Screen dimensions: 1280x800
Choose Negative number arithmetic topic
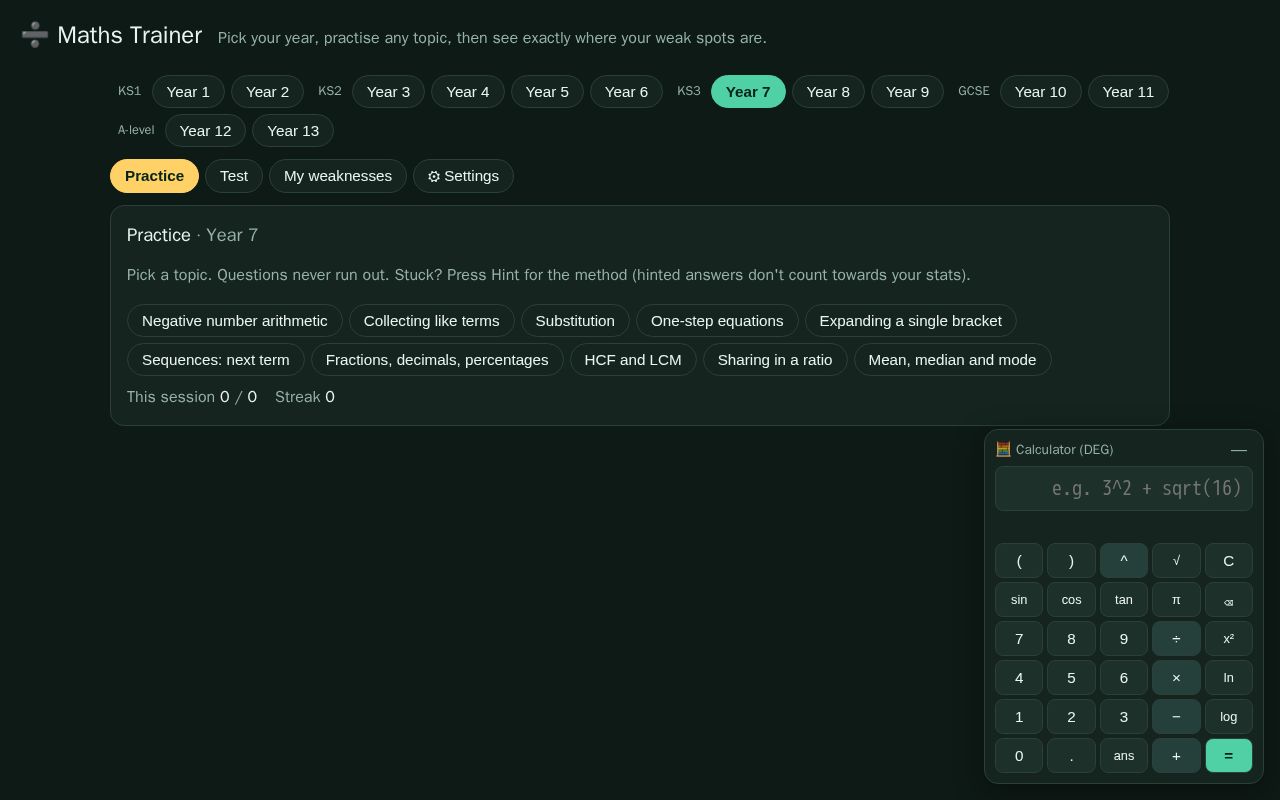click(235, 321)
